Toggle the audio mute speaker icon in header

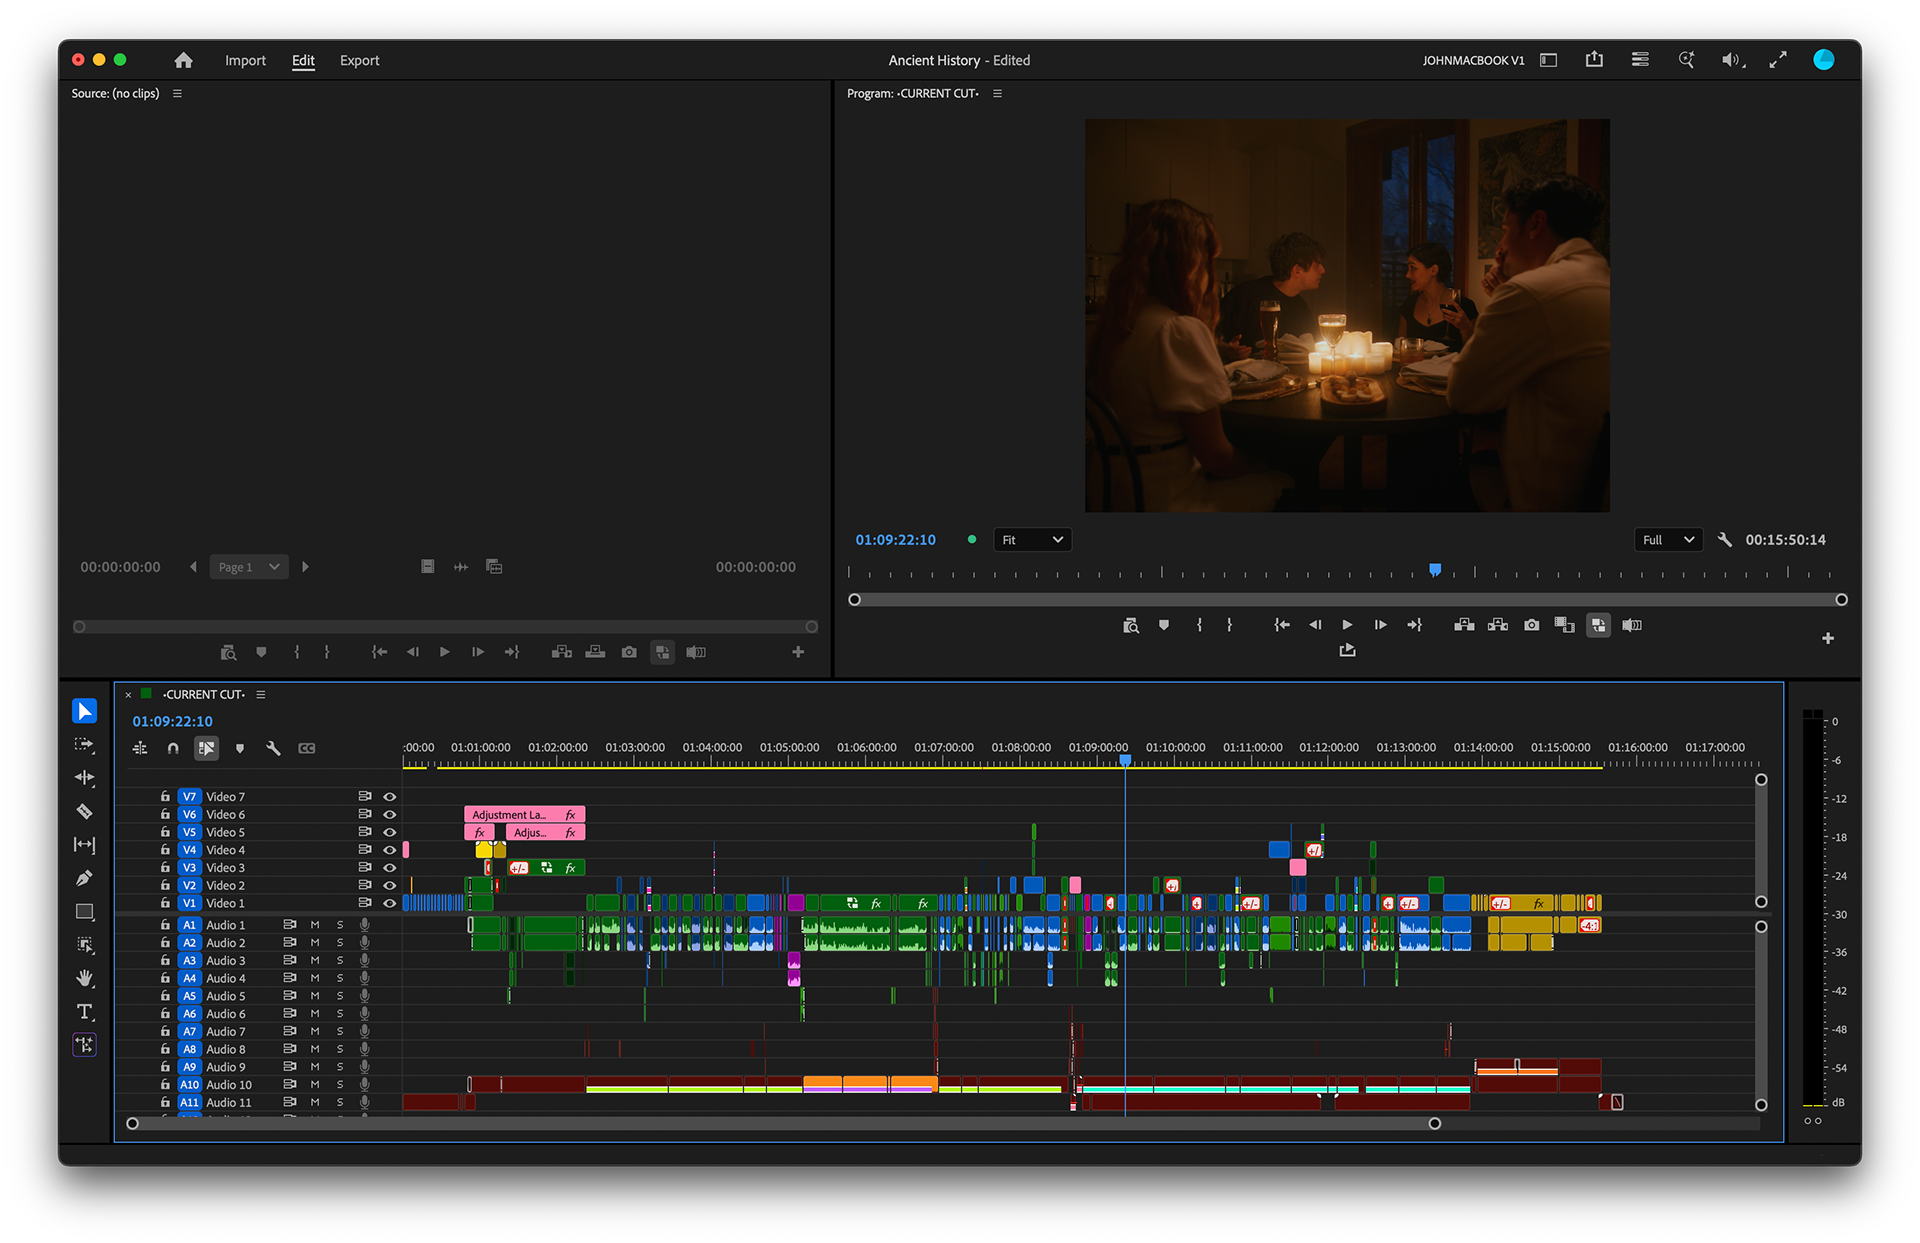tap(1731, 60)
